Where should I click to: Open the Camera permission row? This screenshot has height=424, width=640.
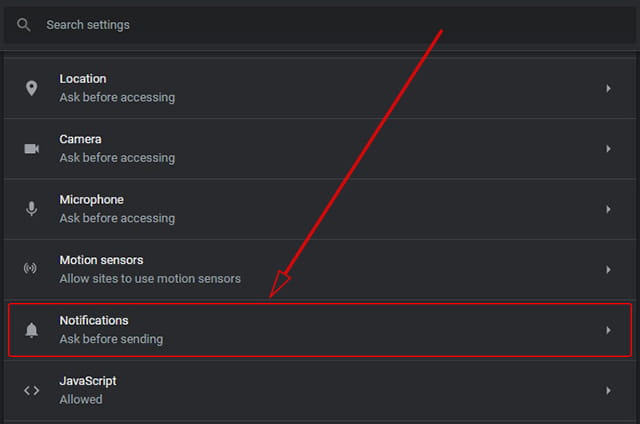coord(320,149)
